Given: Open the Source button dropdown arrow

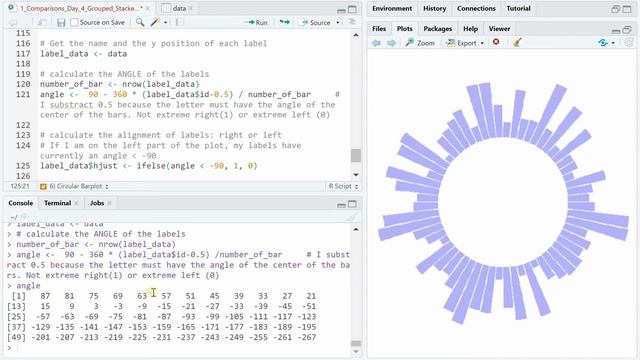Looking at the screenshot, I should [338, 22].
